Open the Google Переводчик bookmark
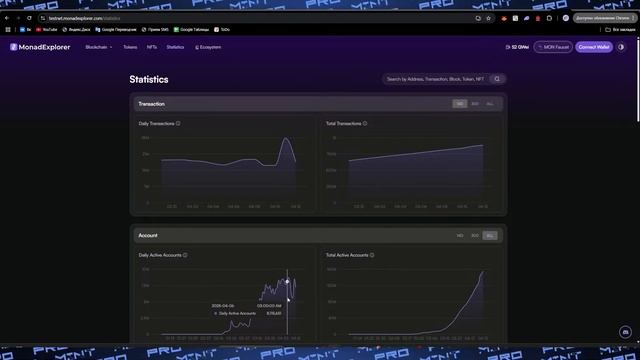This screenshot has width=640, height=360. 116,29
